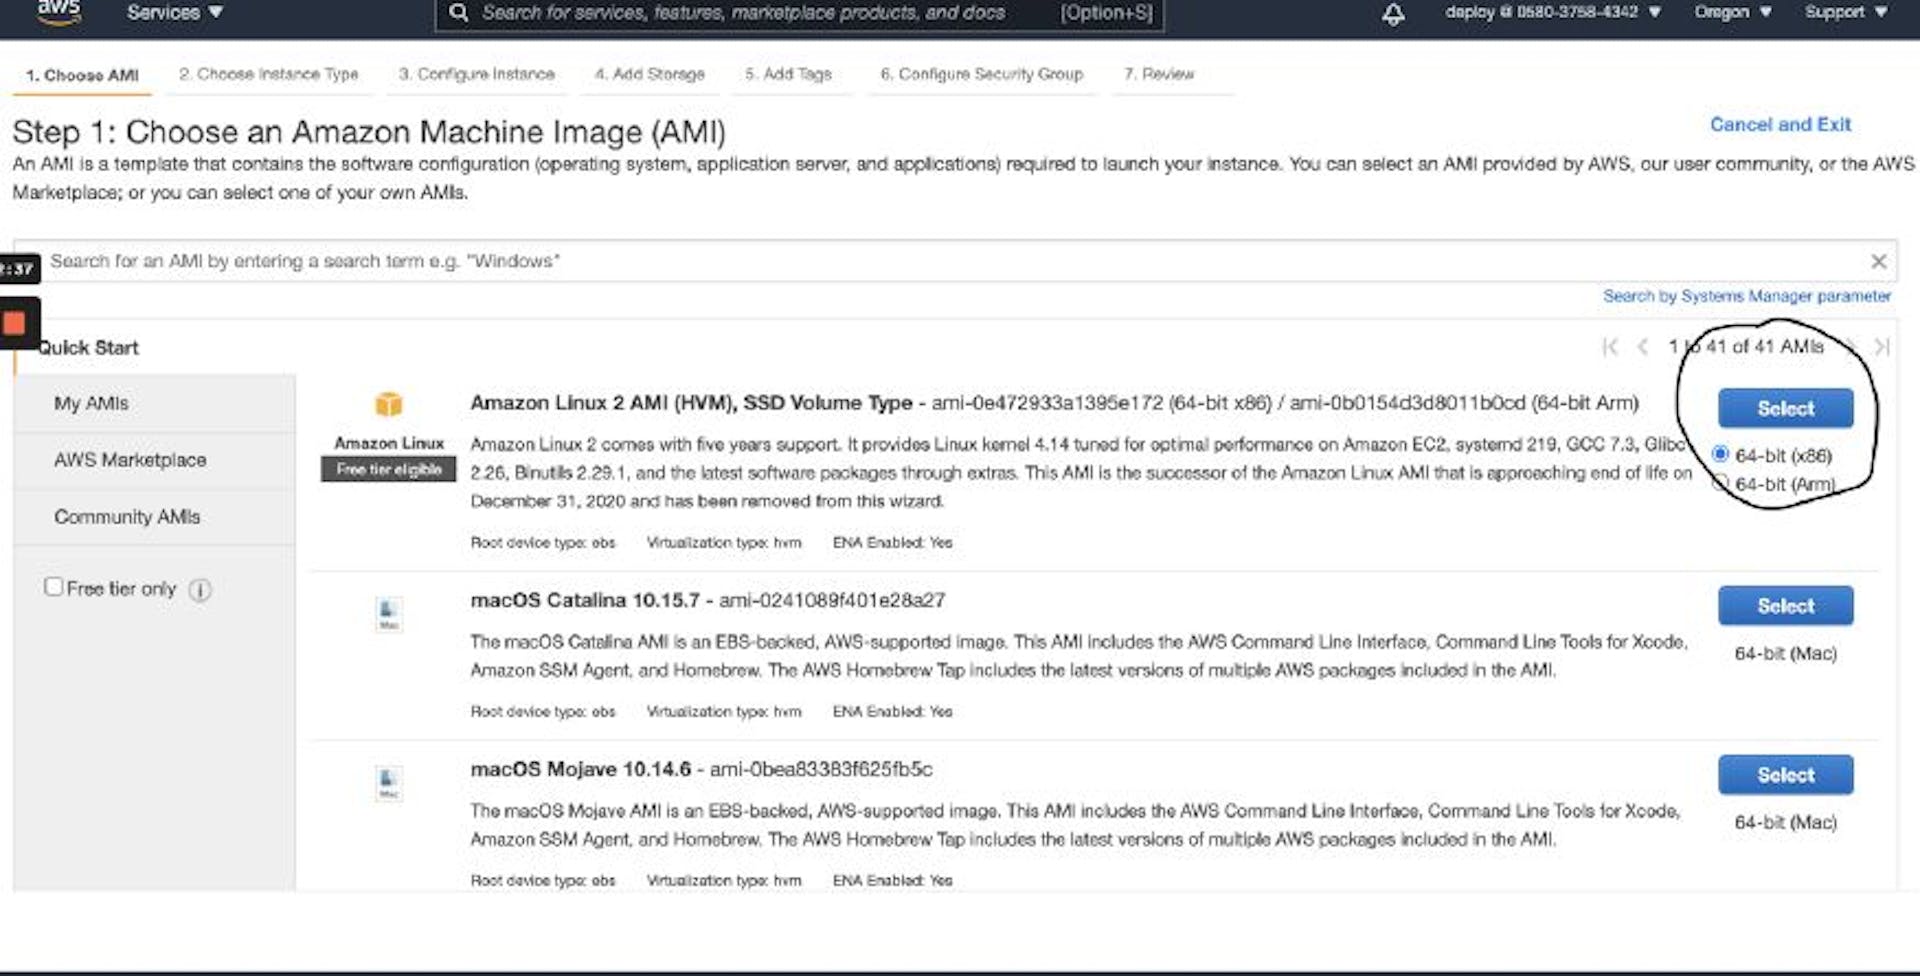Click the macOS Mojave Mac icon

coord(388,781)
